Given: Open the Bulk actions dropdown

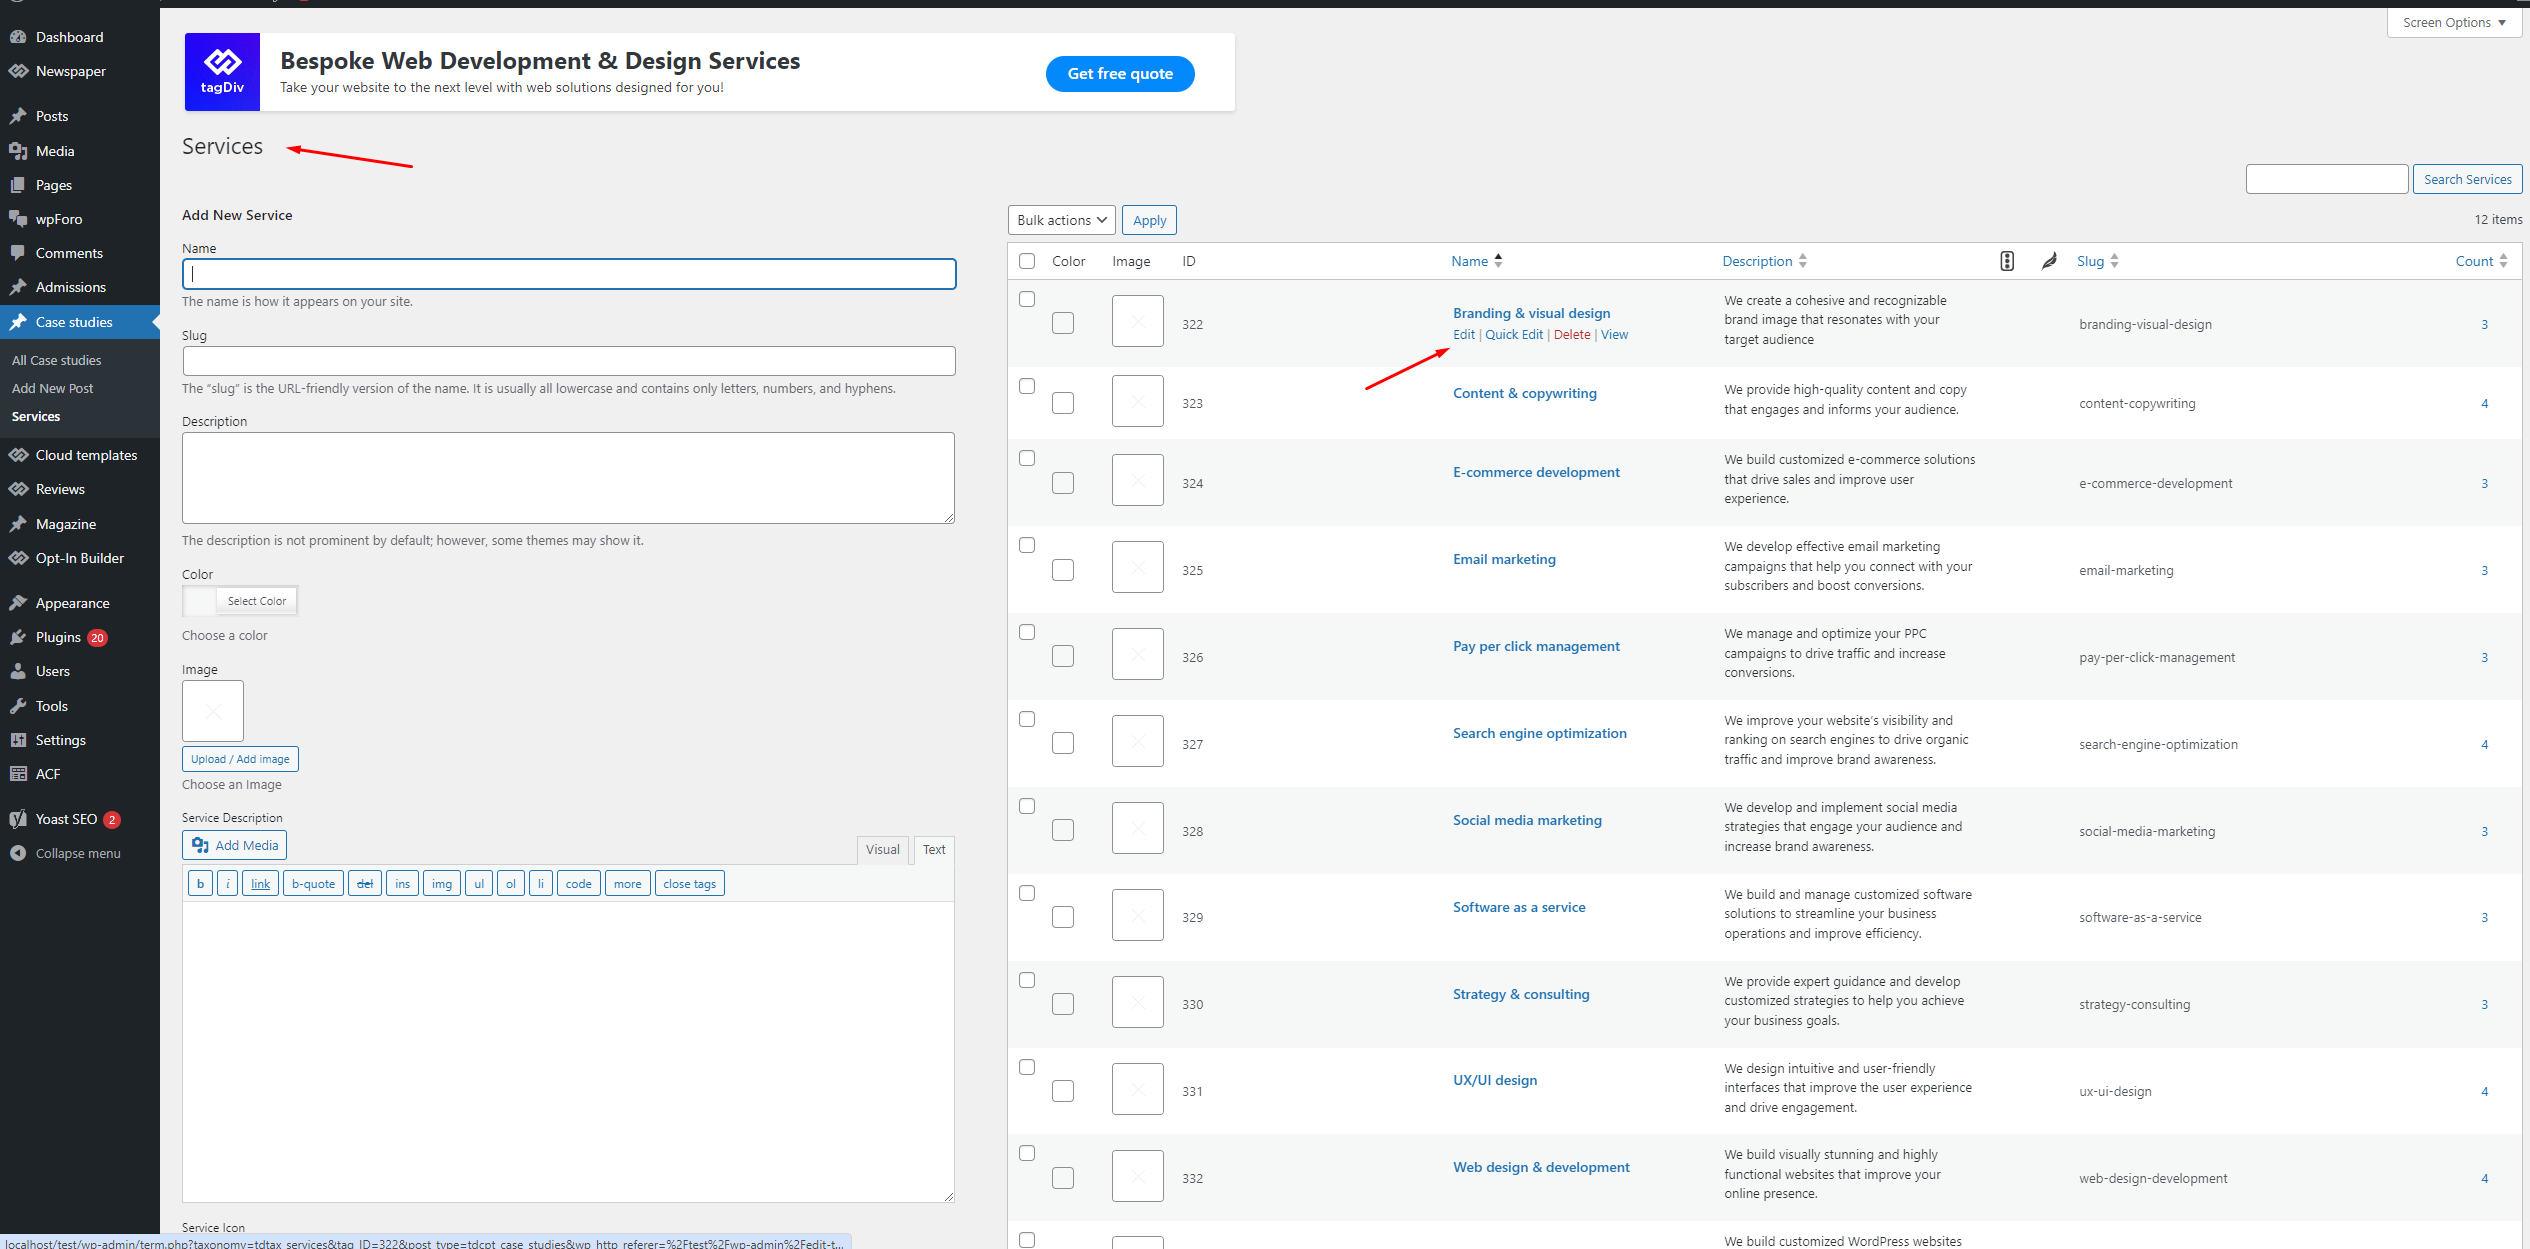Looking at the screenshot, I should 1061,220.
